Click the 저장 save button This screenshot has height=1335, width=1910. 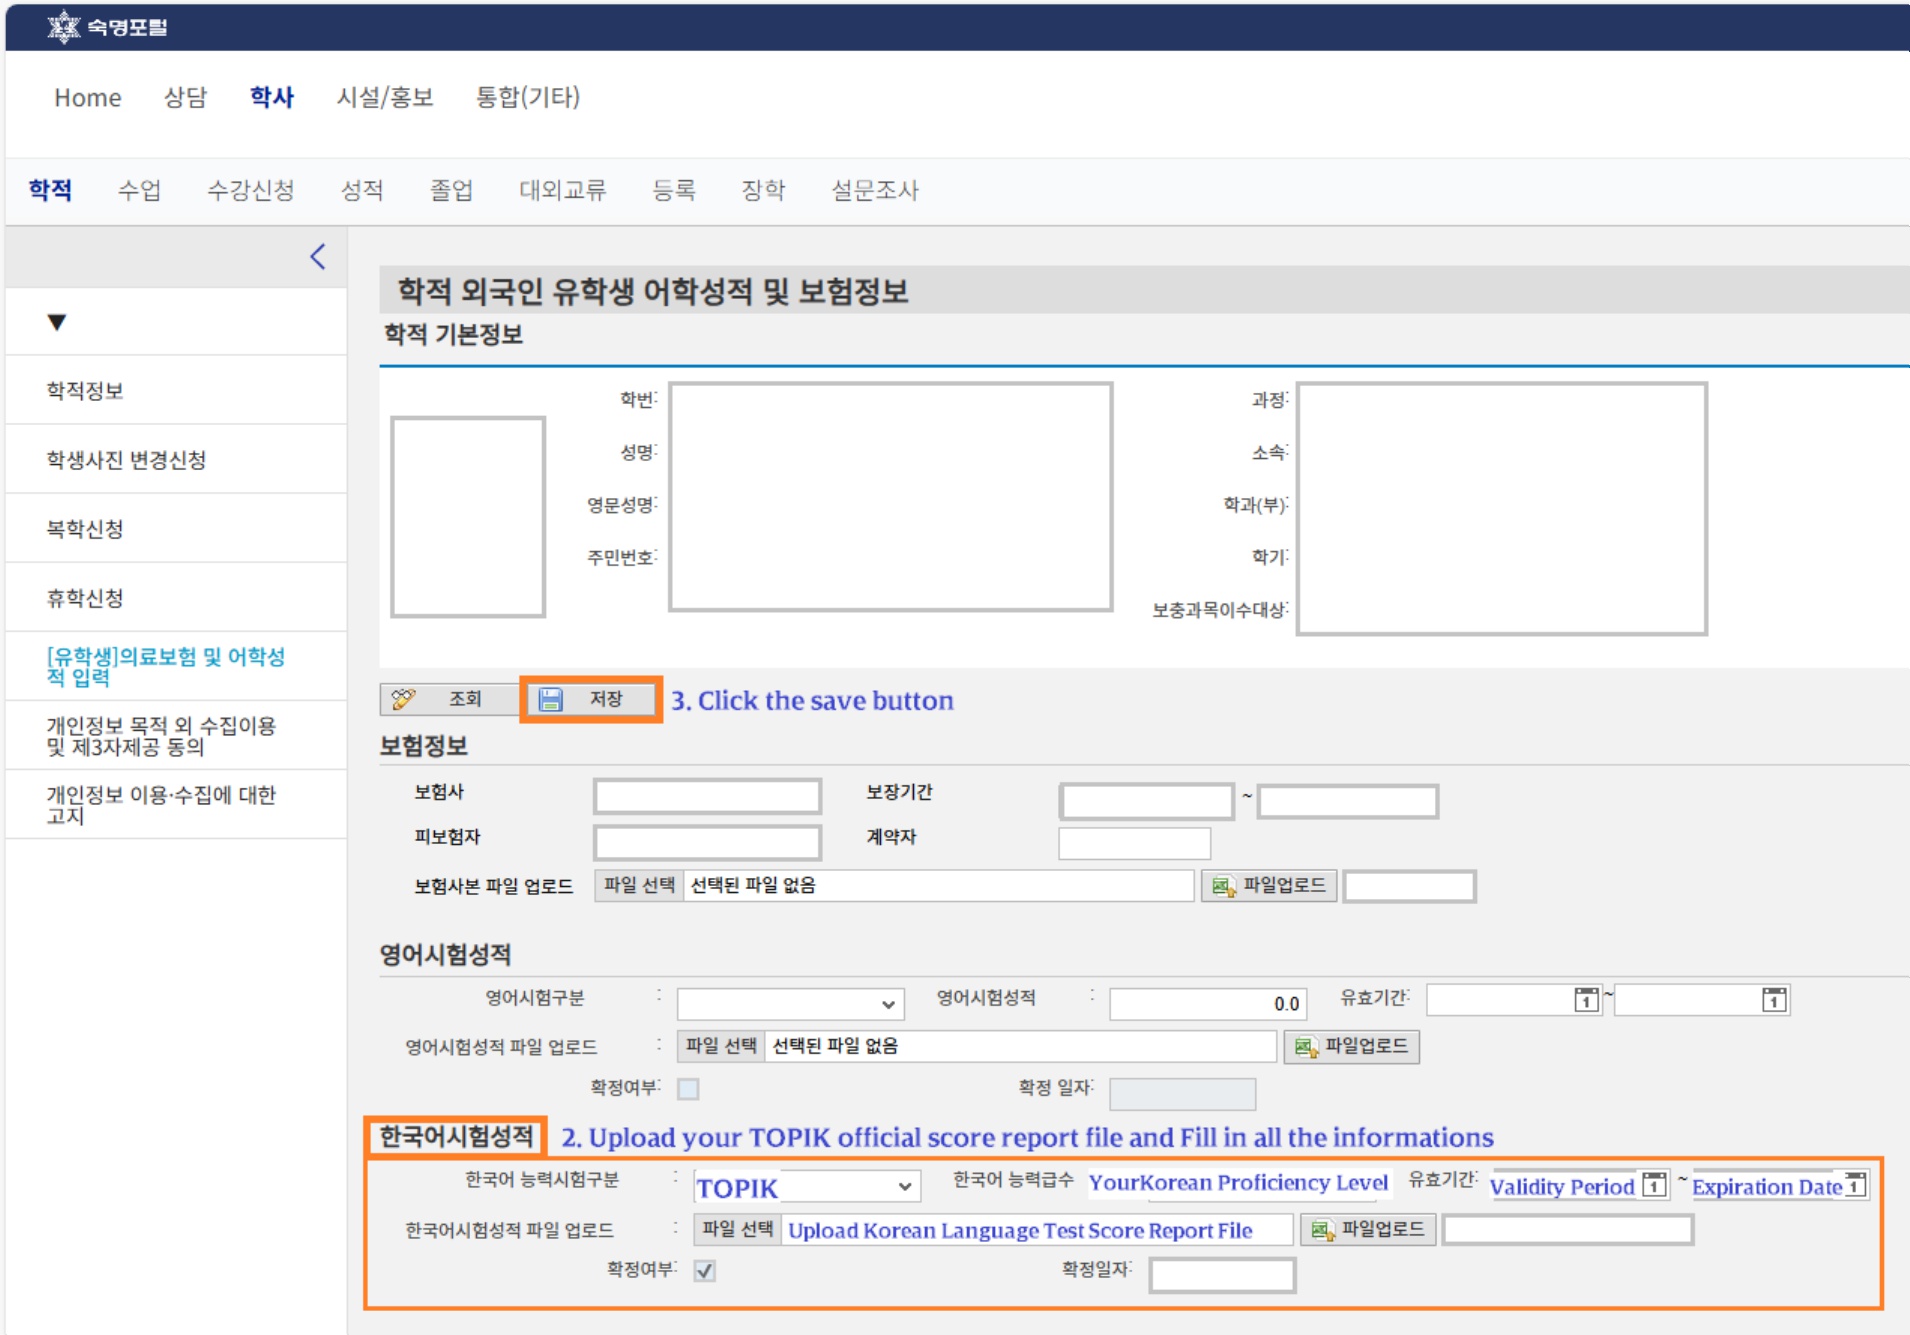[x=590, y=699]
